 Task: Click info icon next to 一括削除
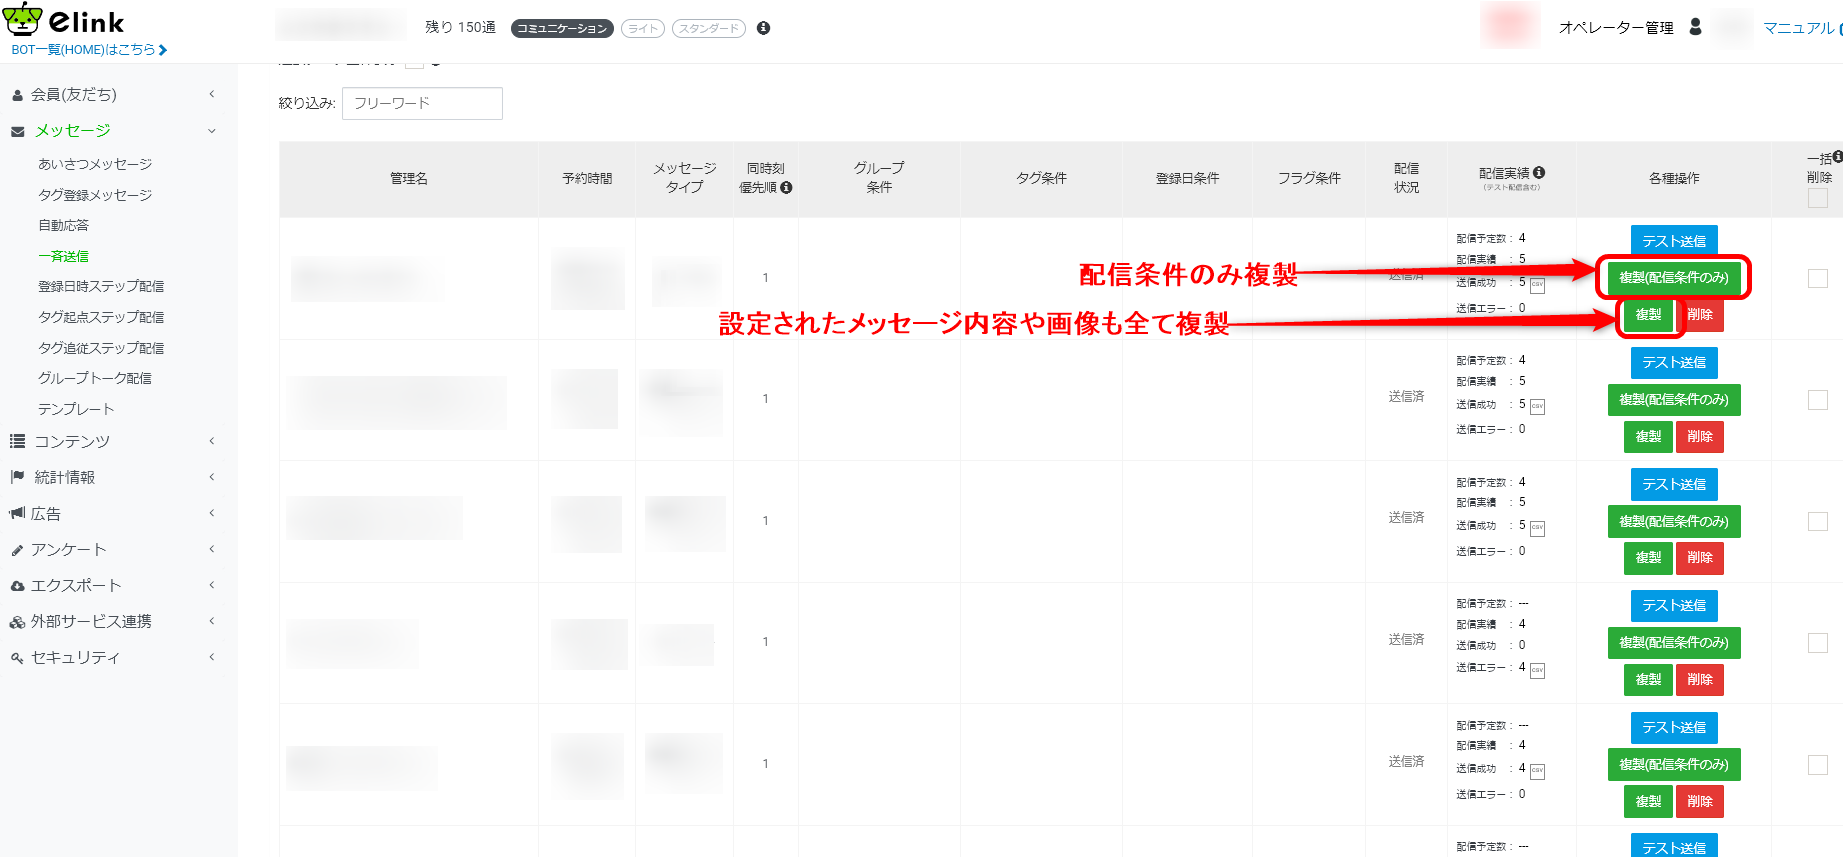[1838, 156]
